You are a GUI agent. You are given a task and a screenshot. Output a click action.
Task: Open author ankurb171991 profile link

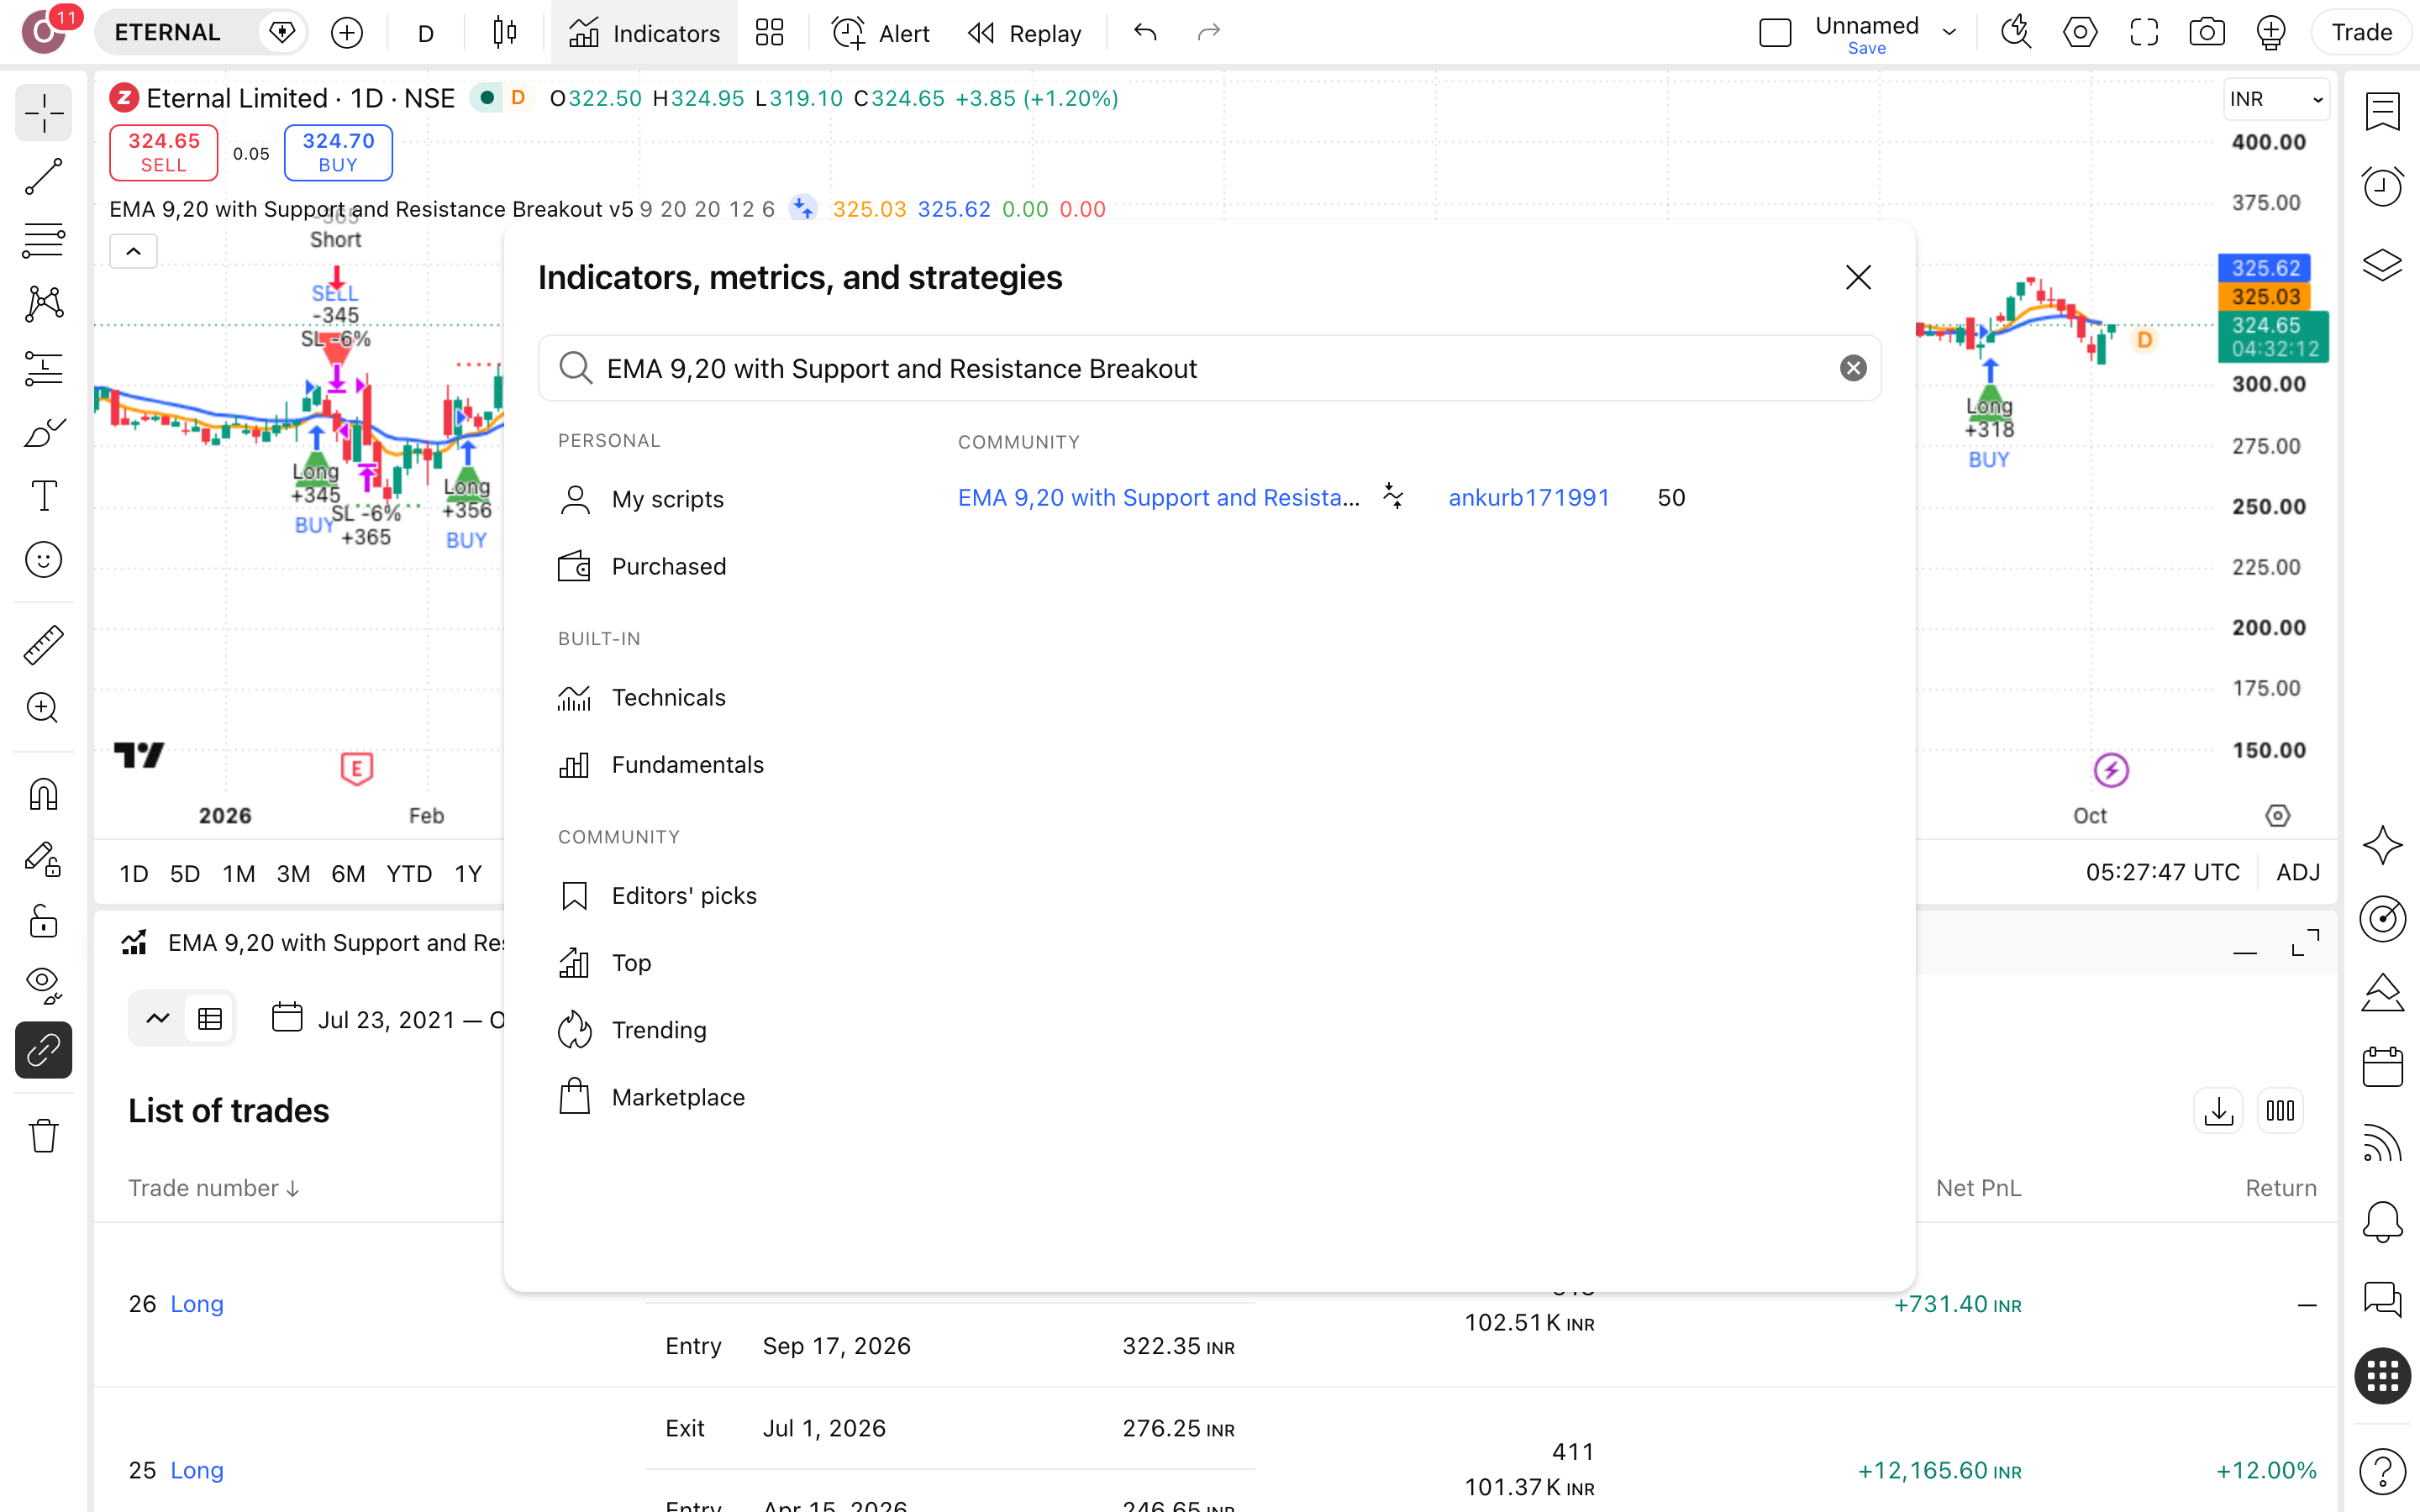click(1528, 497)
